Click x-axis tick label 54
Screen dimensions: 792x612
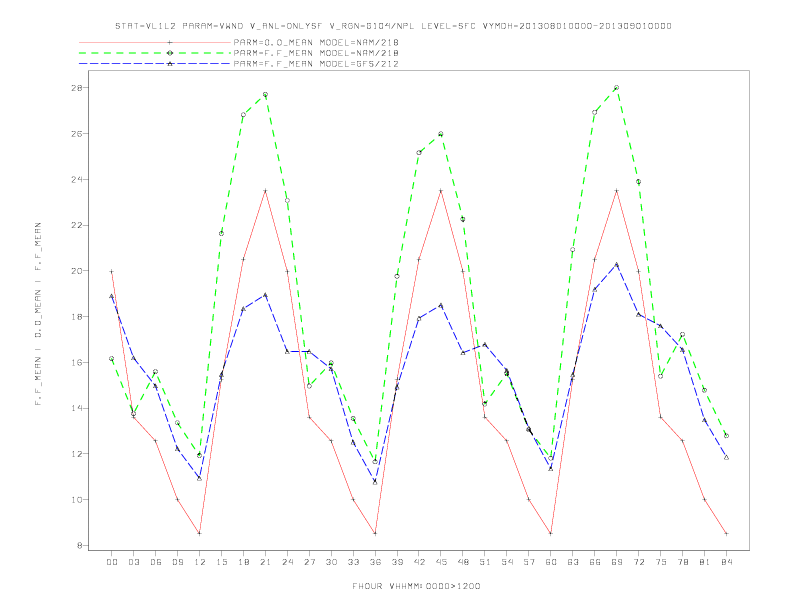[x=507, y=562]
